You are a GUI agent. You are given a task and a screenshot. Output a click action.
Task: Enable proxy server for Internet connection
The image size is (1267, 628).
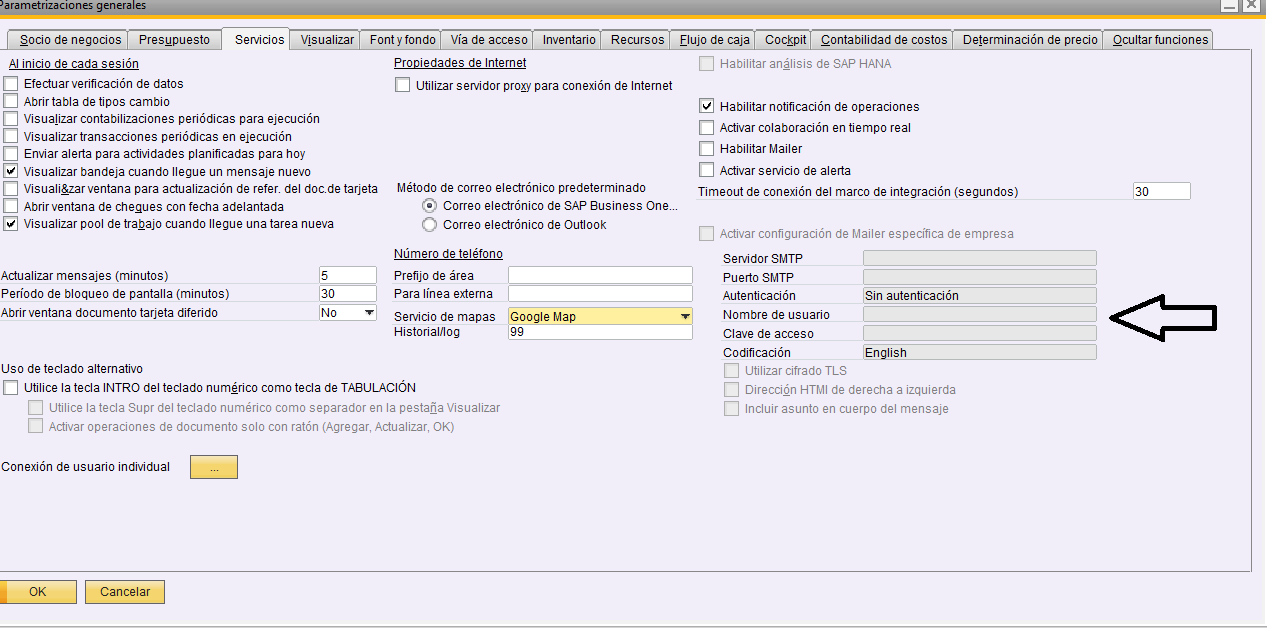[x=403, y=86]
